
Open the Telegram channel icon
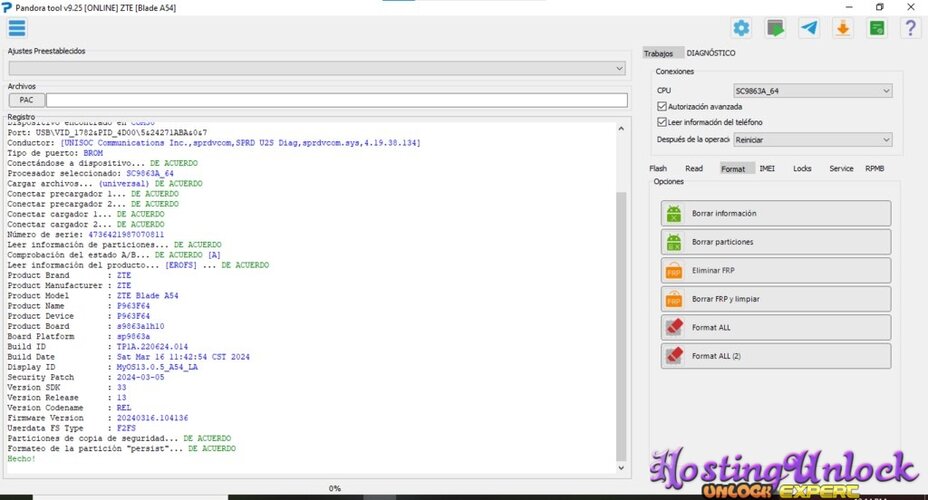809,28
